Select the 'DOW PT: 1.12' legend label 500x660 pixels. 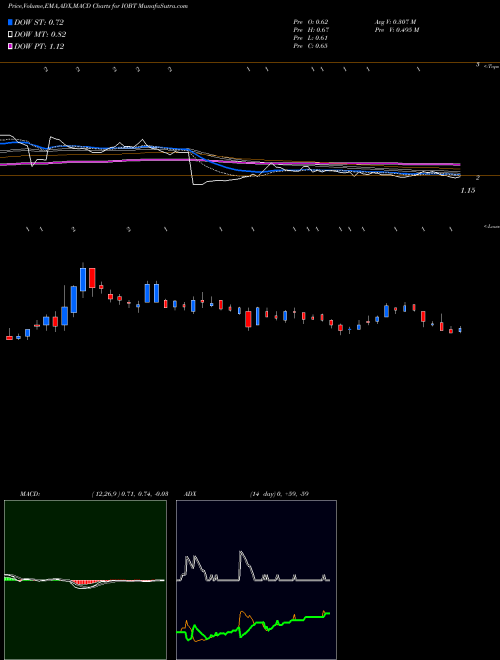39,46
